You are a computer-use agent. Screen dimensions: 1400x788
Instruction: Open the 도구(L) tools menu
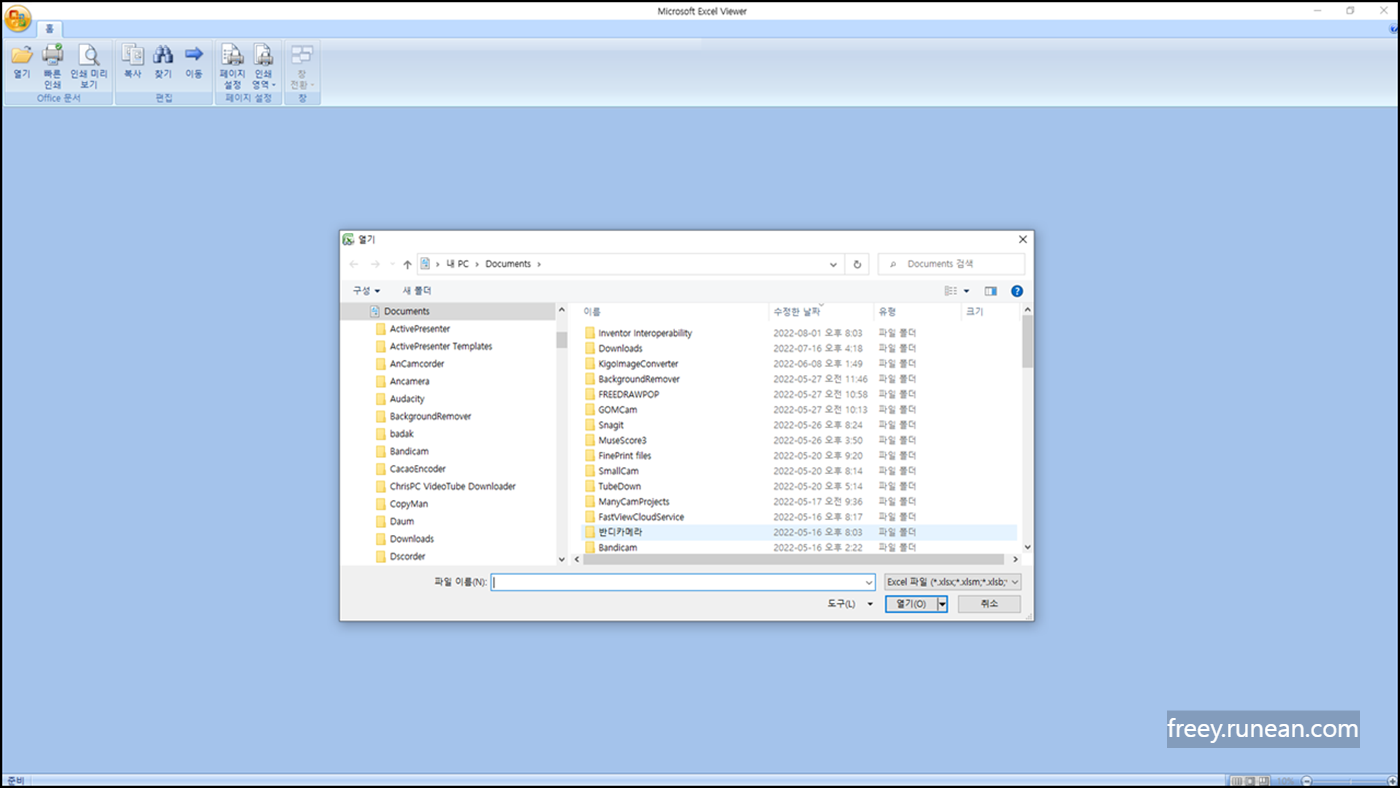(x=850, y=604)
